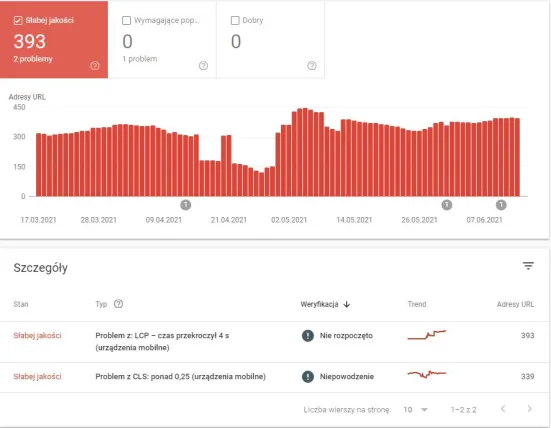Enable the Dobry checkbox
This screenshot has width=551, height=428.
235,20
